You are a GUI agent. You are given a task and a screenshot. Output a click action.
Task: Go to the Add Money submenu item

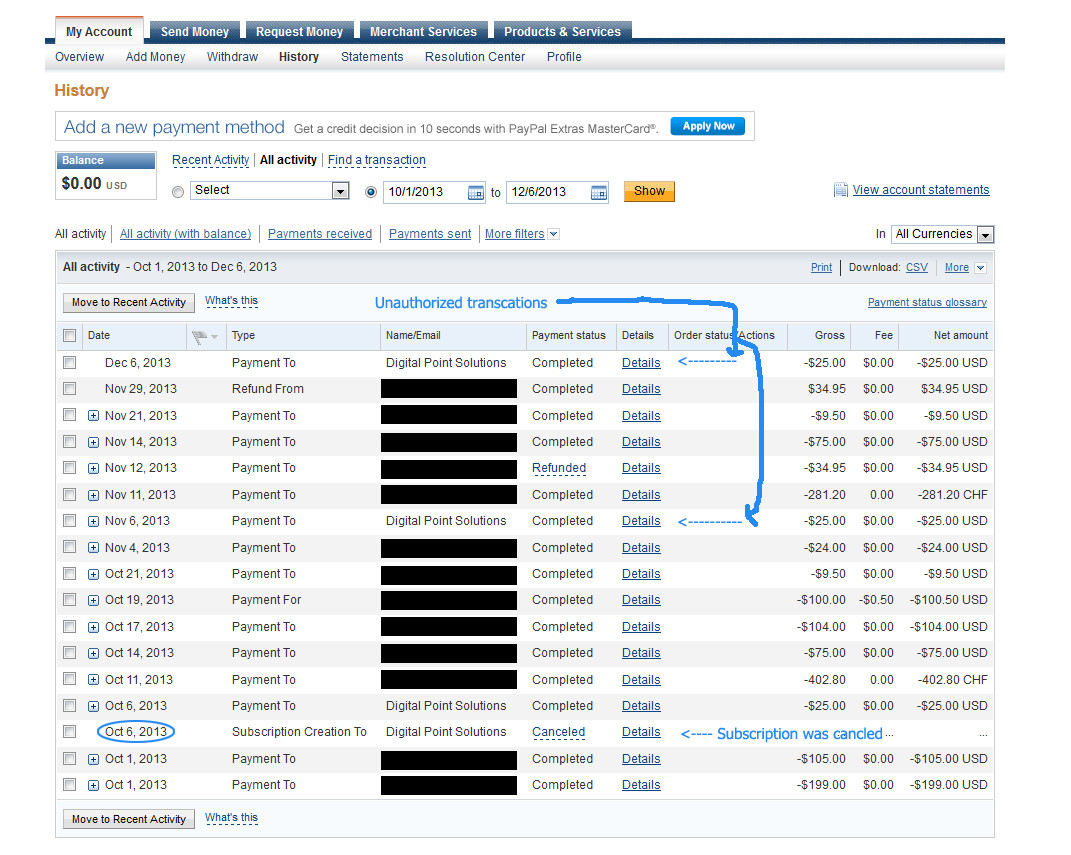point(155,57)
